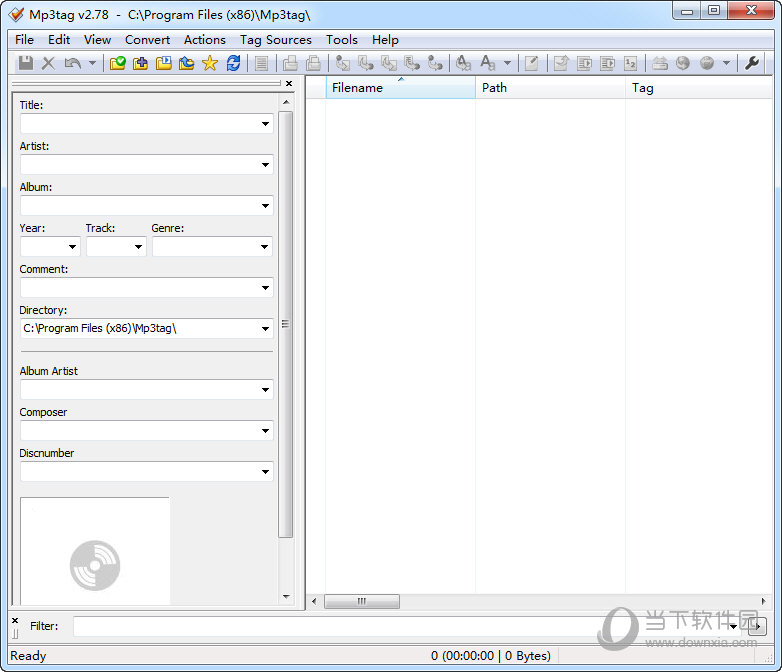The width and height of the screenshot is (782, 672).
Task: Open the tag sources dropdown arrow in toolbar
Action: click(726, 63)
